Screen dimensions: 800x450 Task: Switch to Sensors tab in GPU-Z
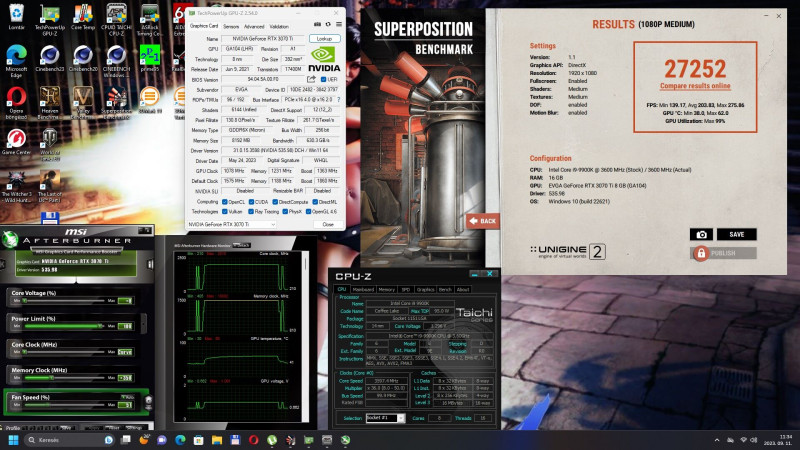231,26
